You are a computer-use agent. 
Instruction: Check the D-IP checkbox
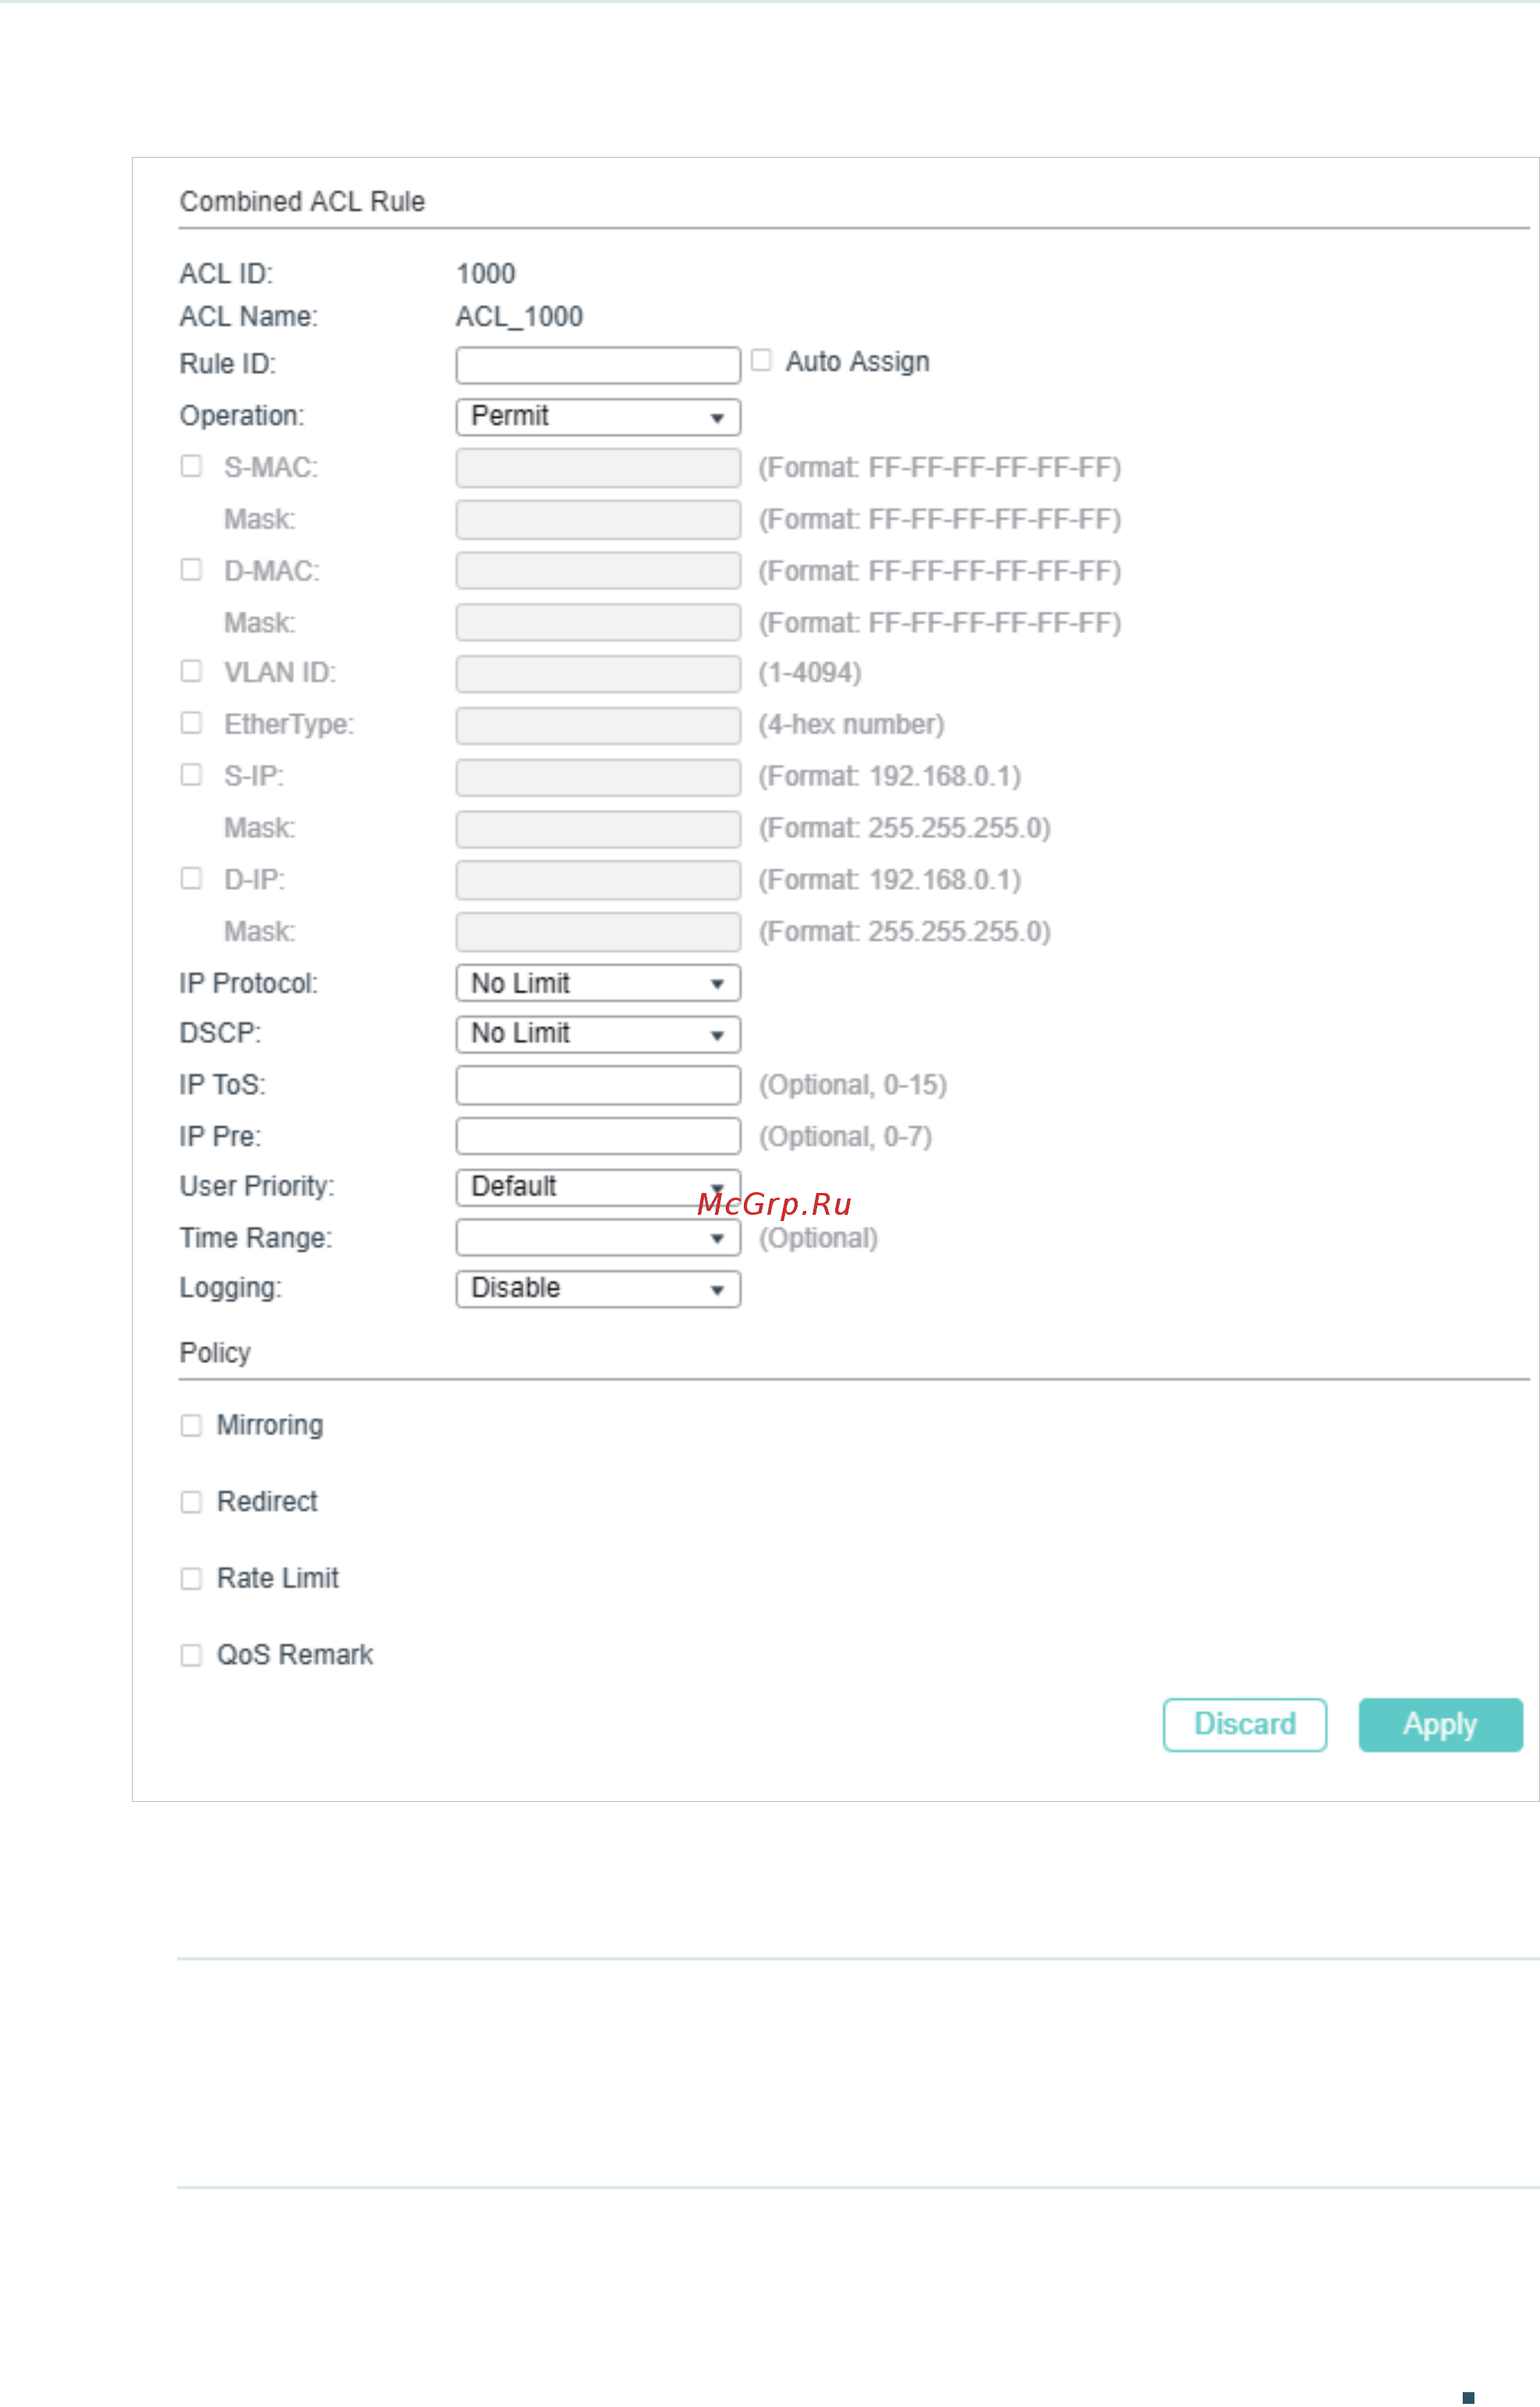[x=191, y=877]
